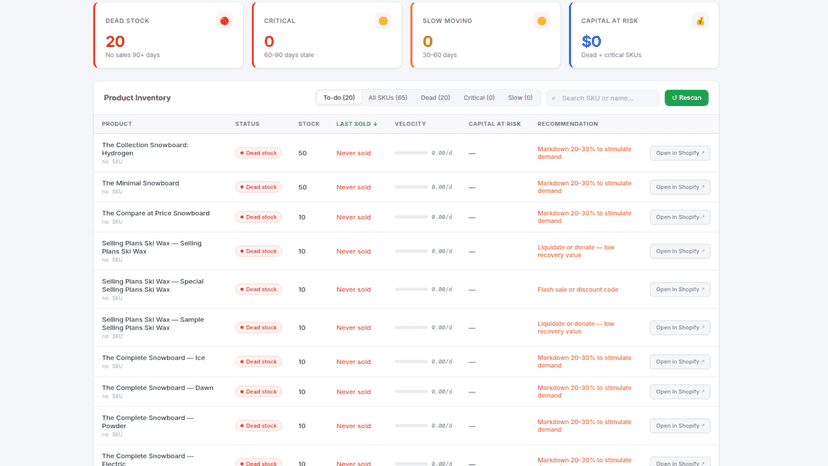Click the Capital at Risk column header

[x=495, y=124]
